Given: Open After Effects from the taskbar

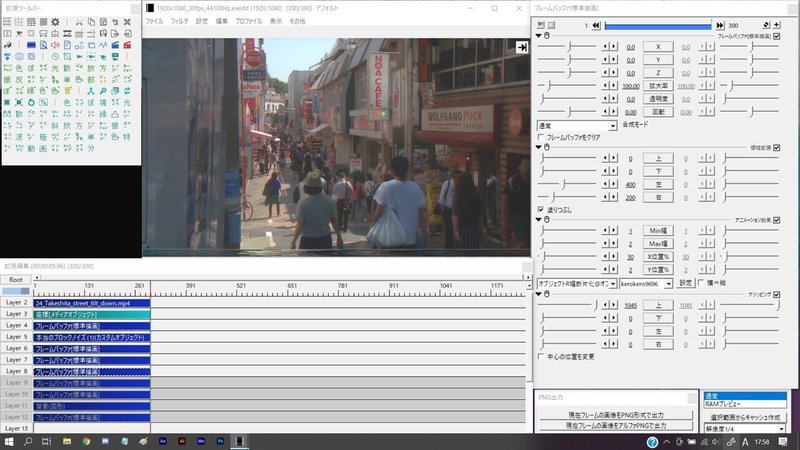Looking at the screenshot, I should coord(163,441).
